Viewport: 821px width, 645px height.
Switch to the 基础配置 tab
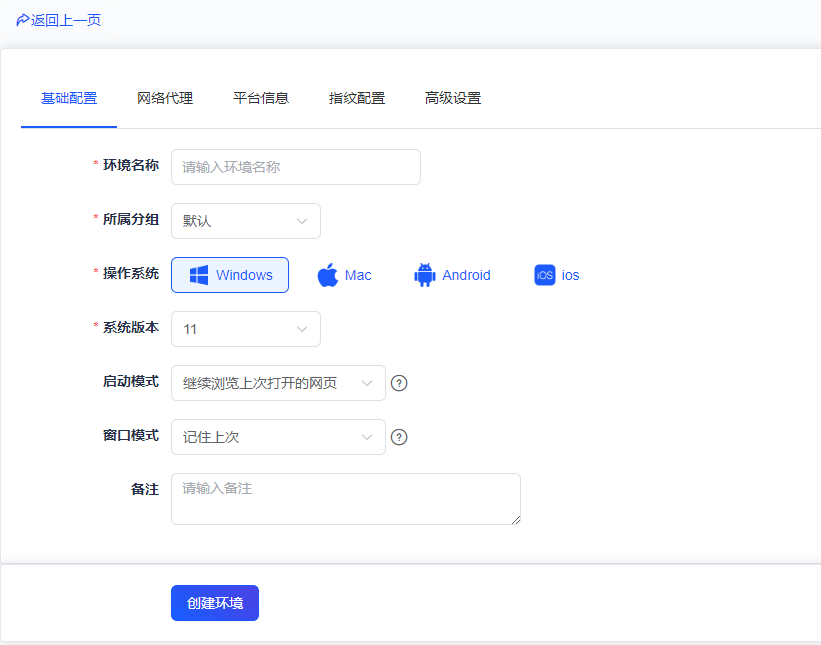coord(69,98)
